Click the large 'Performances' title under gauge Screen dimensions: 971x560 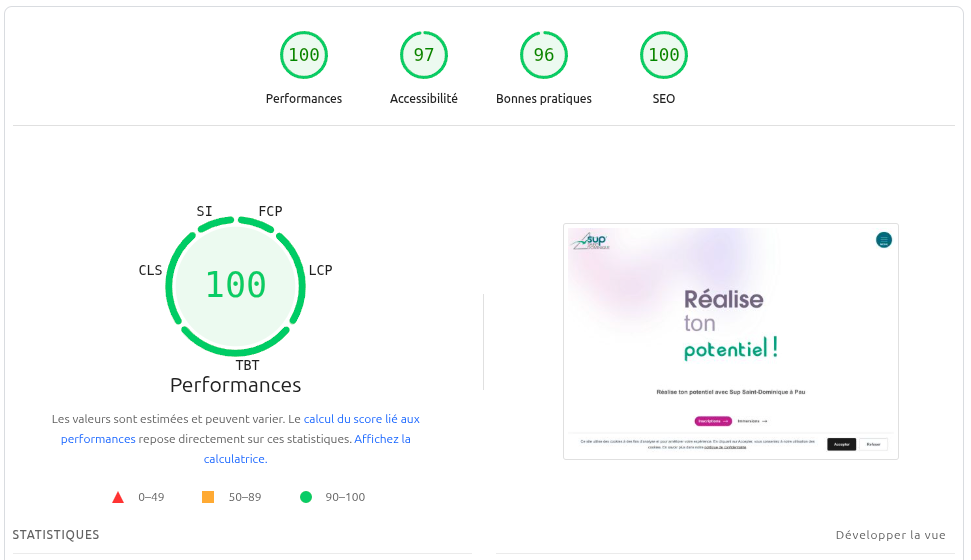click(x=235, y=385)
